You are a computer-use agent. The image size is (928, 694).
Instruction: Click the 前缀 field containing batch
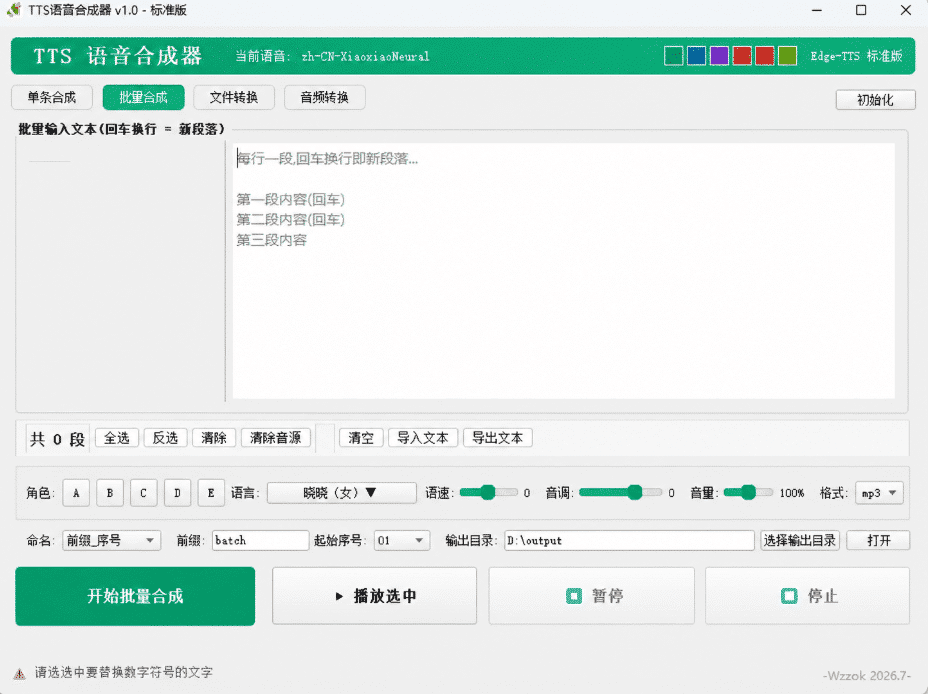[260, 540]
